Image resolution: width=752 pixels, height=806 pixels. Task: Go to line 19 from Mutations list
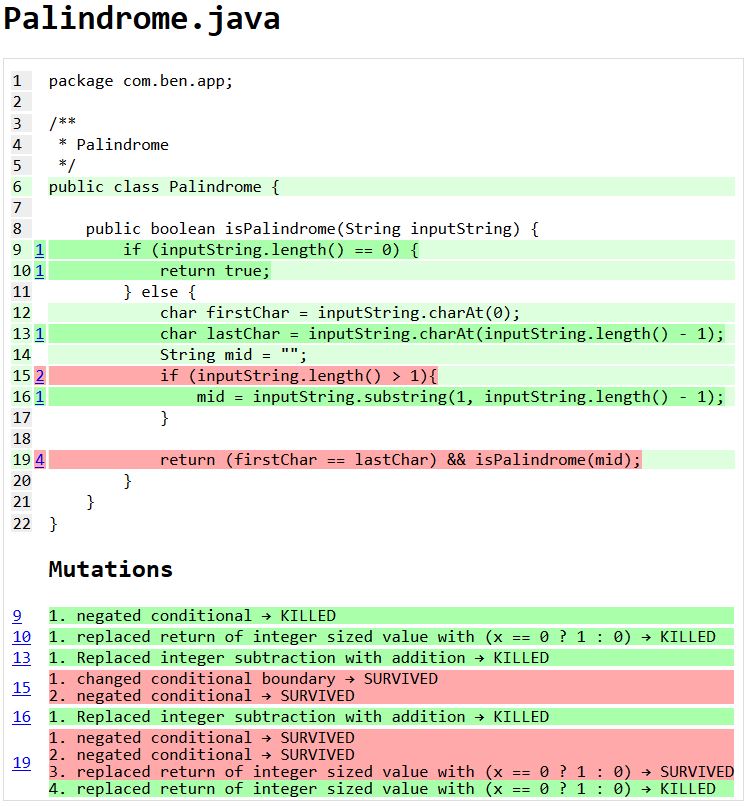pyautogui.click(x=21, y=763)
